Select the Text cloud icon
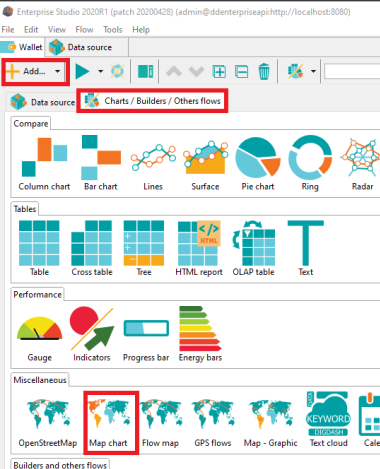The height and width of the screenshot is (469, 380). (329, 414)
